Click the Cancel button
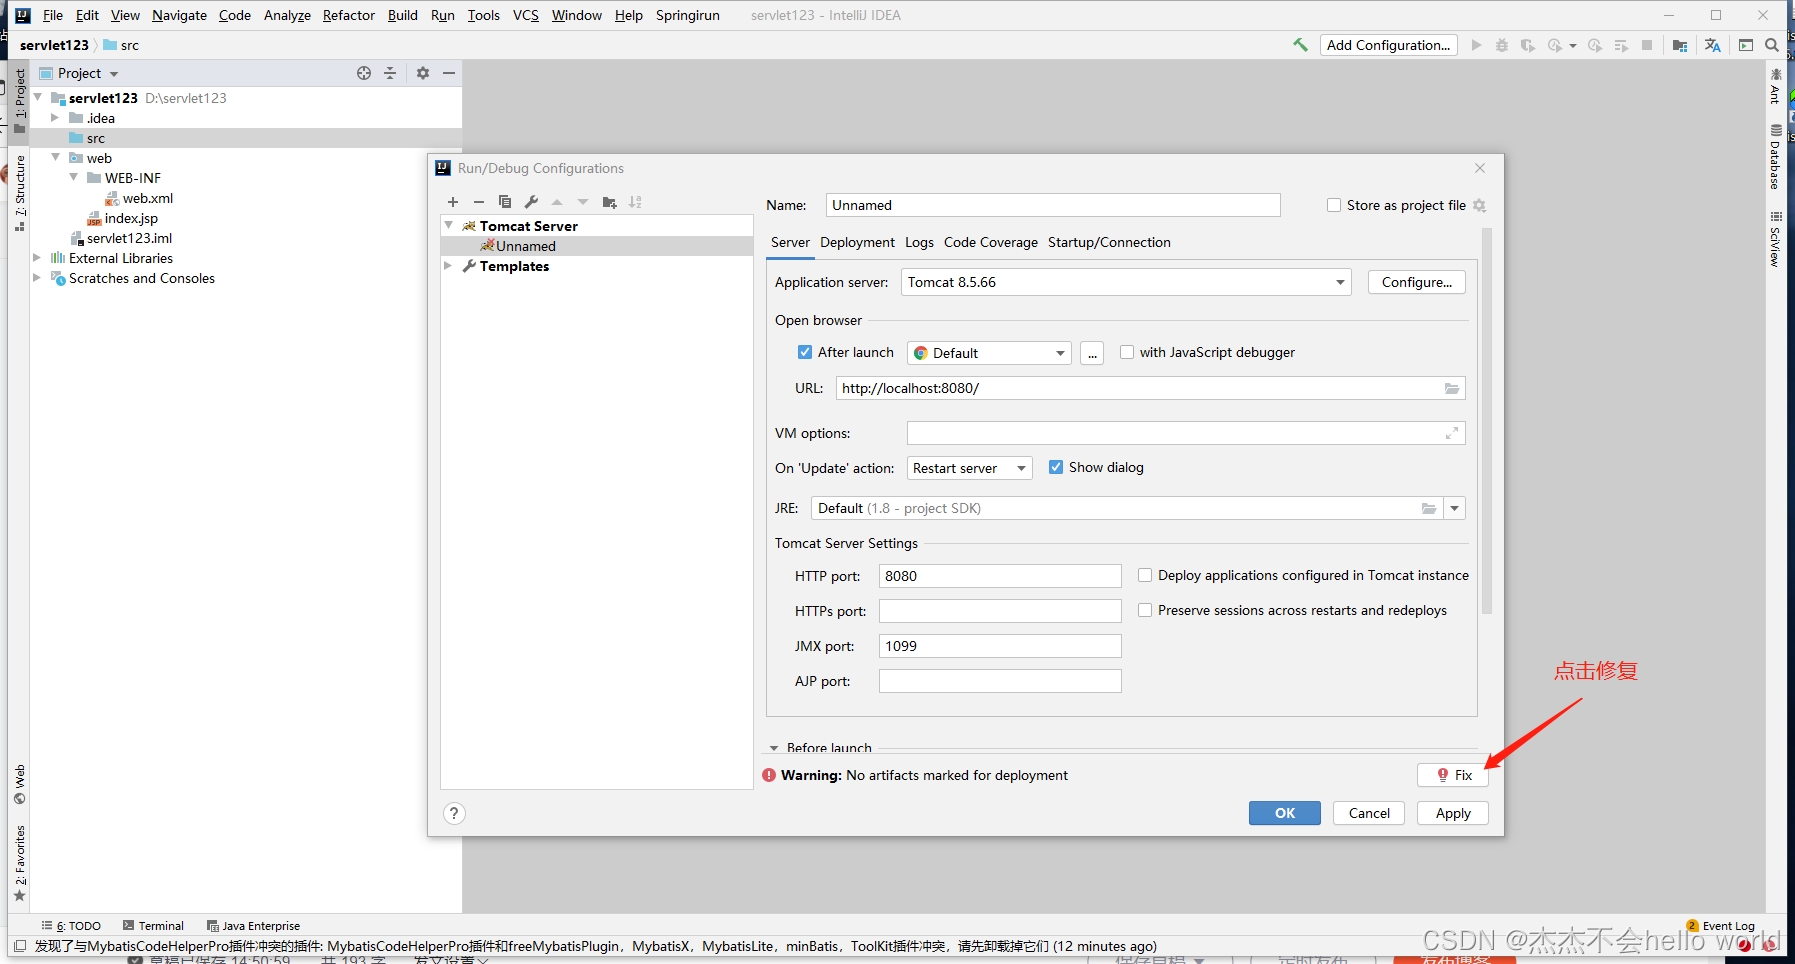1795x964 pixels. [x=1369, y=813]
